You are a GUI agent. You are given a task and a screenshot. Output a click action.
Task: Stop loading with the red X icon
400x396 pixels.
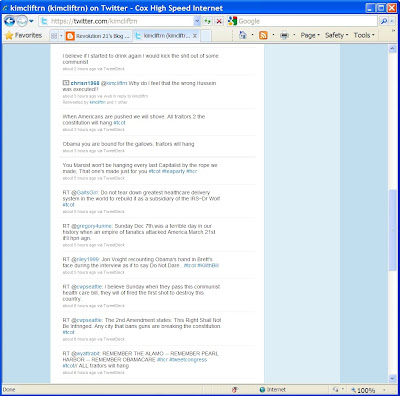[x=219, y=21]
